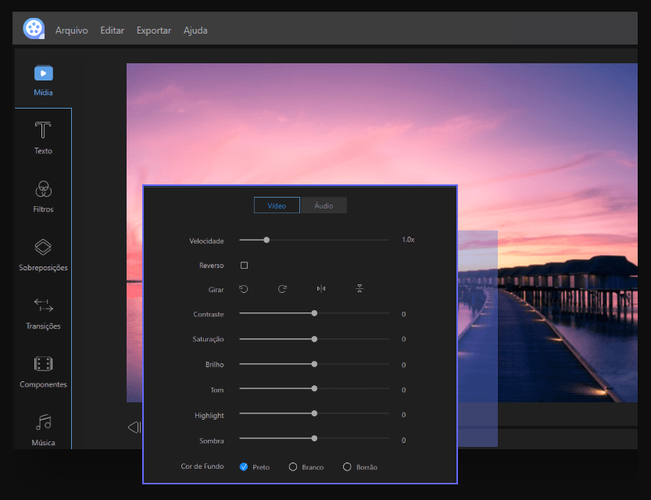This screenshot has height=500, width=651.
Task: Click the Tom slider handle
Action: point(314,388)
